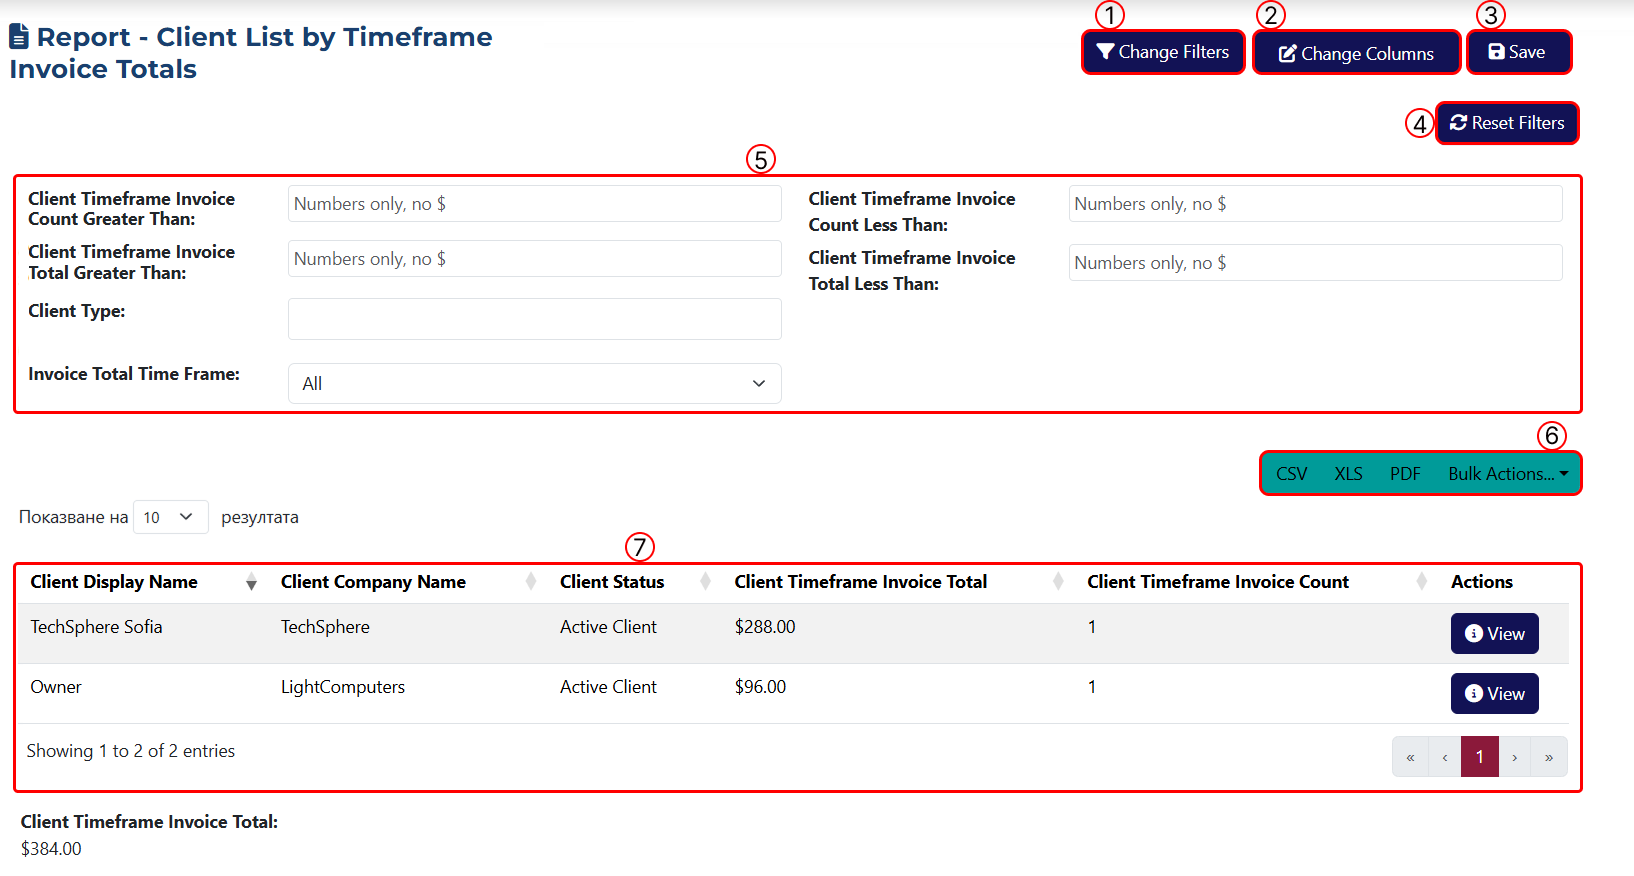
Task: Focus the Invoice Count Less Than field
Action: (1315, 204)
